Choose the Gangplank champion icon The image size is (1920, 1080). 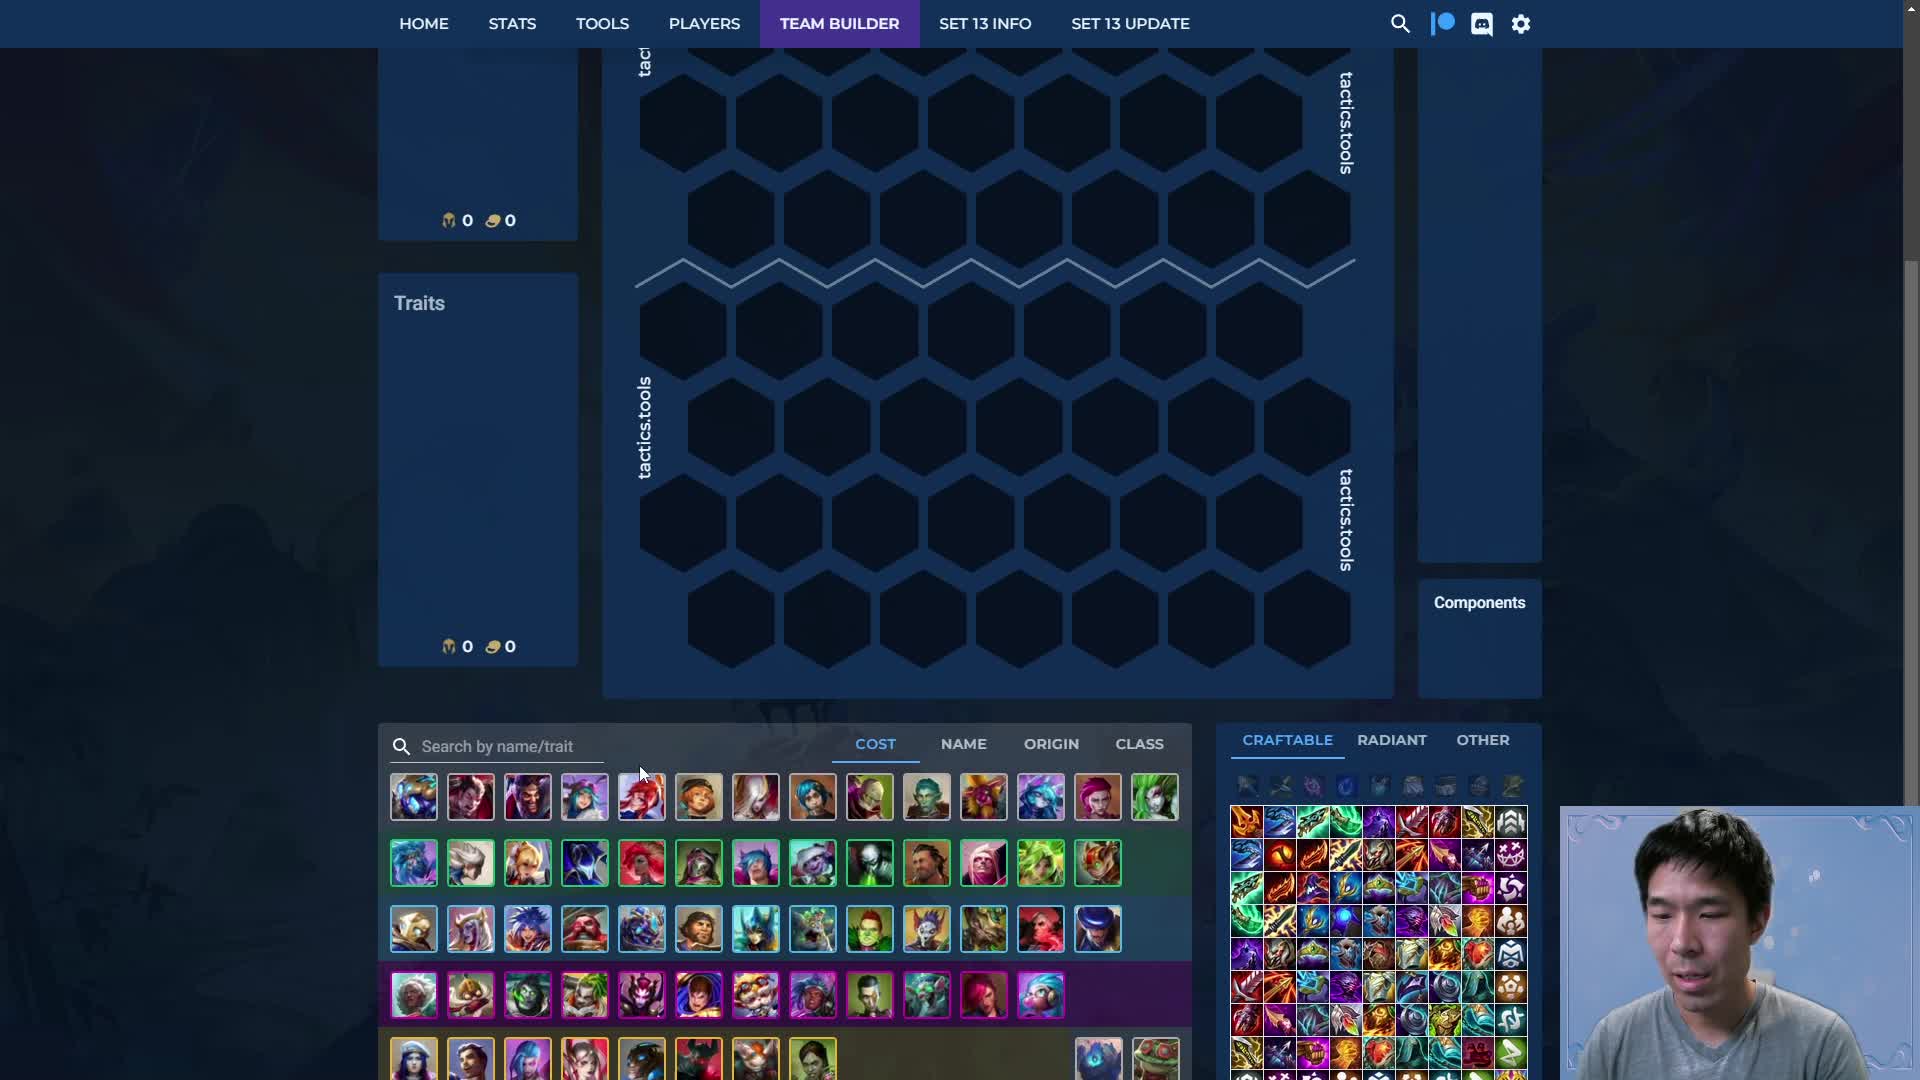tap(585, 929)
